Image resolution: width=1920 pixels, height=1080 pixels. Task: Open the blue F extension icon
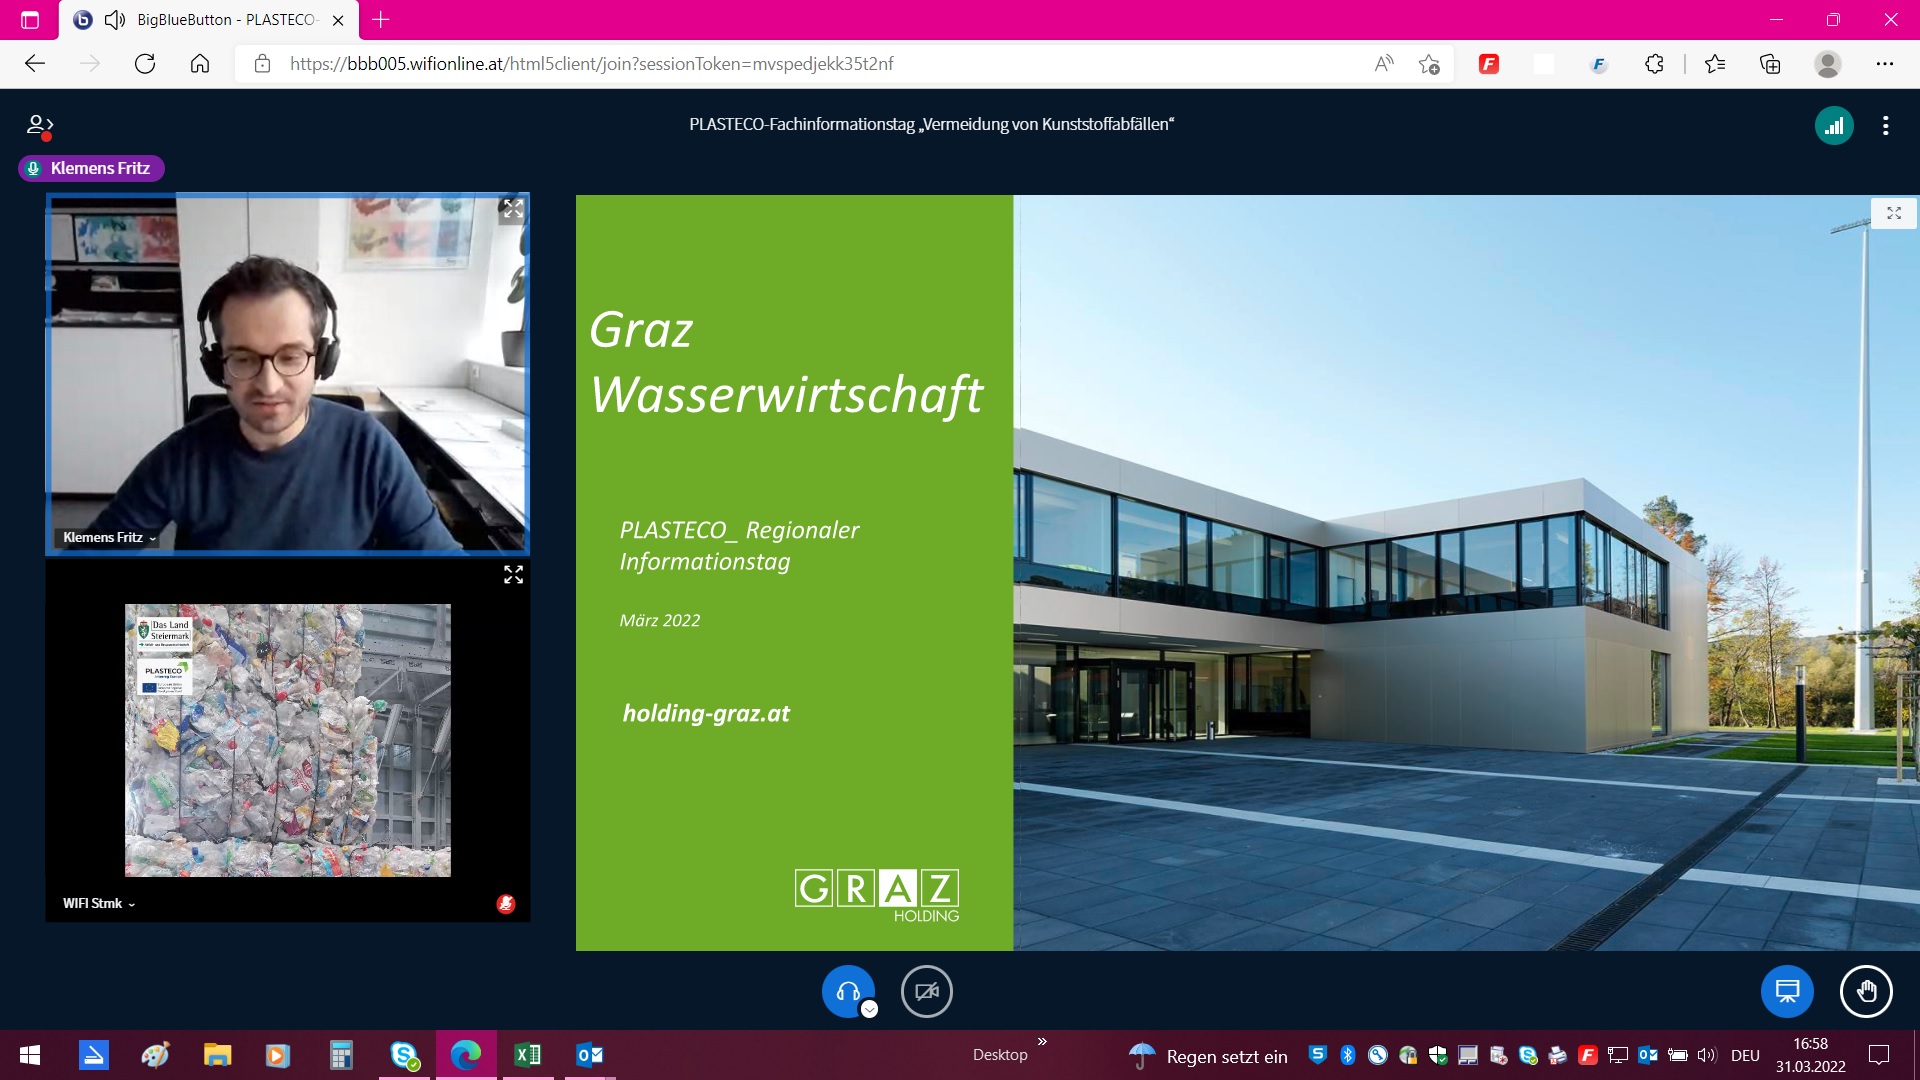click(1598, 64)
